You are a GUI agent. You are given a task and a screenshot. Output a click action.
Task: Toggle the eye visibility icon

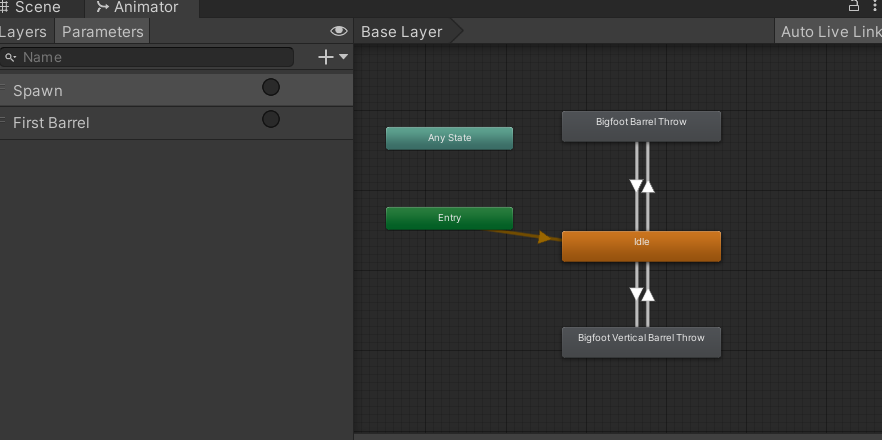339,31
